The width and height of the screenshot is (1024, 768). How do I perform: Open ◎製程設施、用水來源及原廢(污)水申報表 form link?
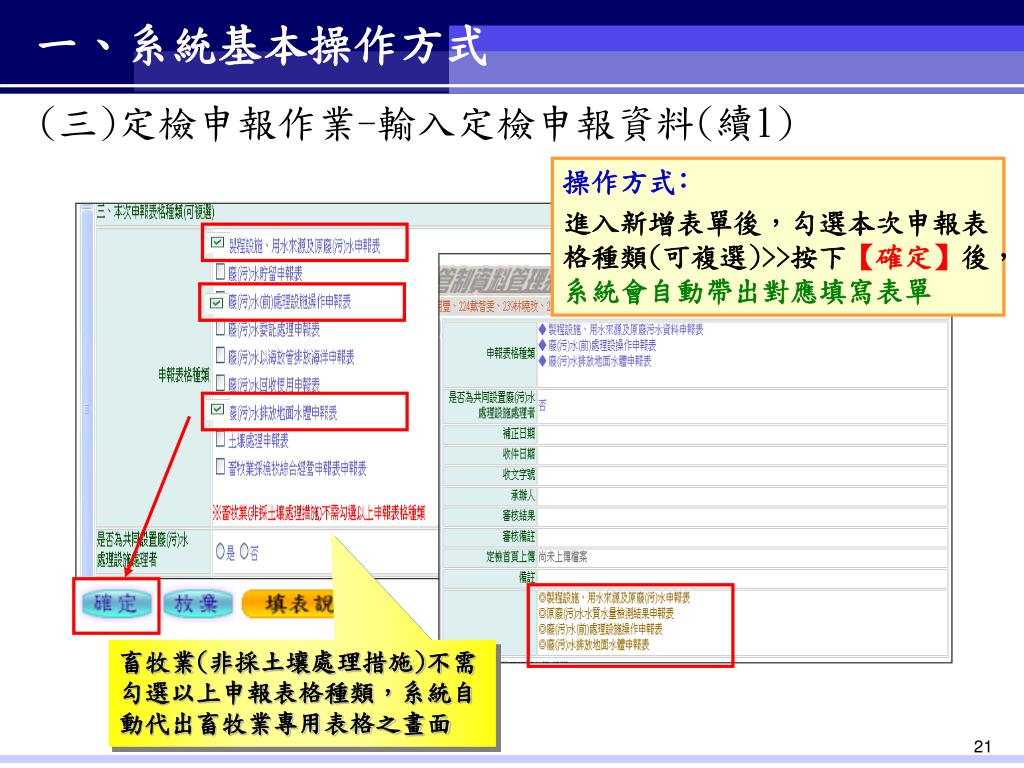pyautogui.click(x=614, y=598)
